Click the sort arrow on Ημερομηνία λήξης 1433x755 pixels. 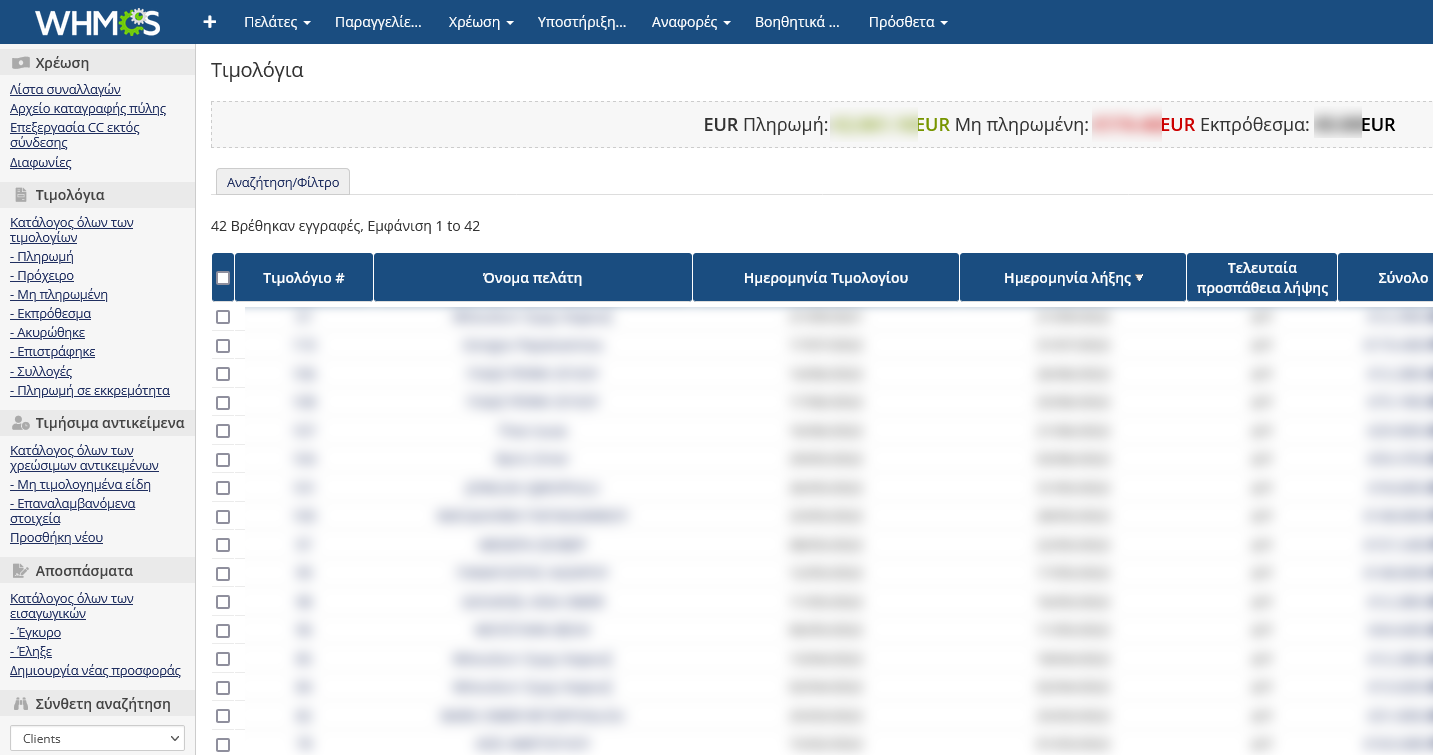[x=1139, y=278]
